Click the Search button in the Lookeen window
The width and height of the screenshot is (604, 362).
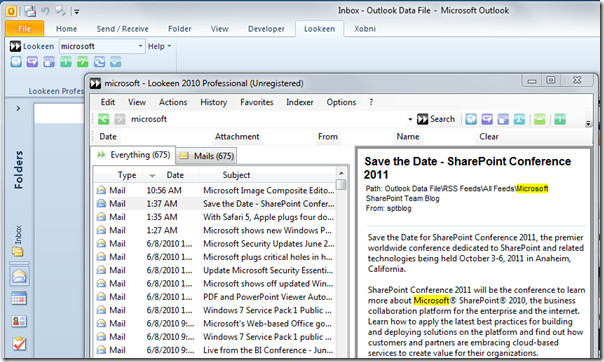point(436,119)
